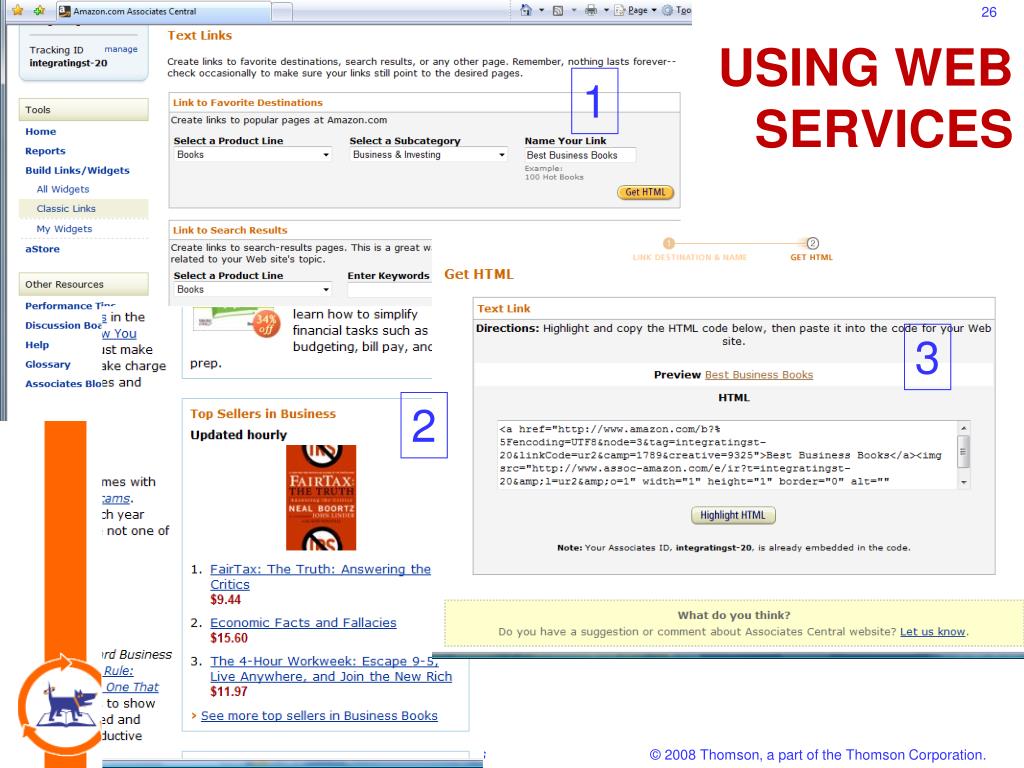The height and width of the screenshot is (768, 1024).
Task: Open the Help link in Other Resources
Action: (37, 345)
